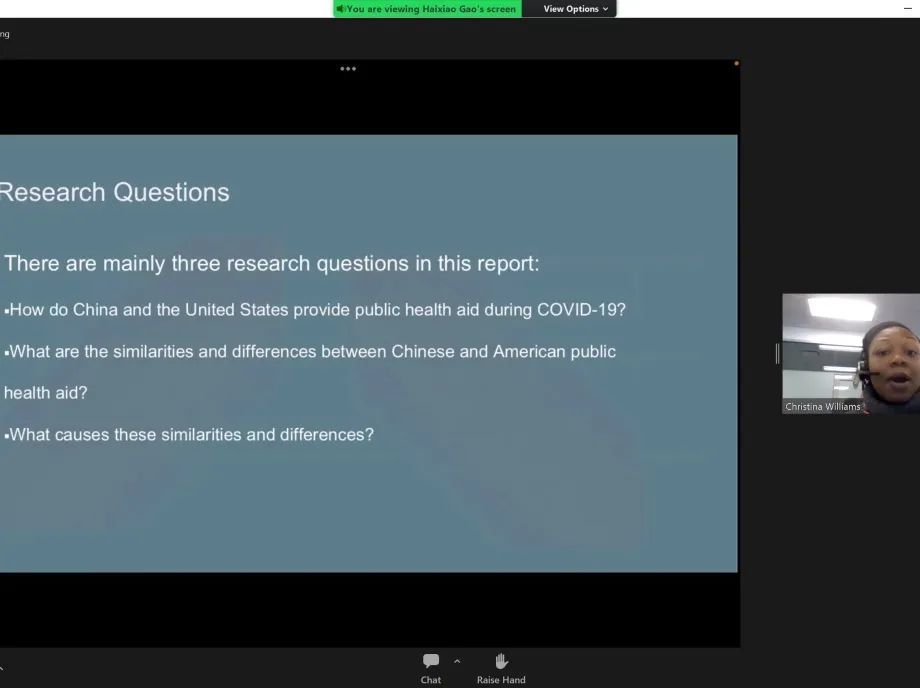Click the speaker icon in the green banner

click(x=340, y=9)
